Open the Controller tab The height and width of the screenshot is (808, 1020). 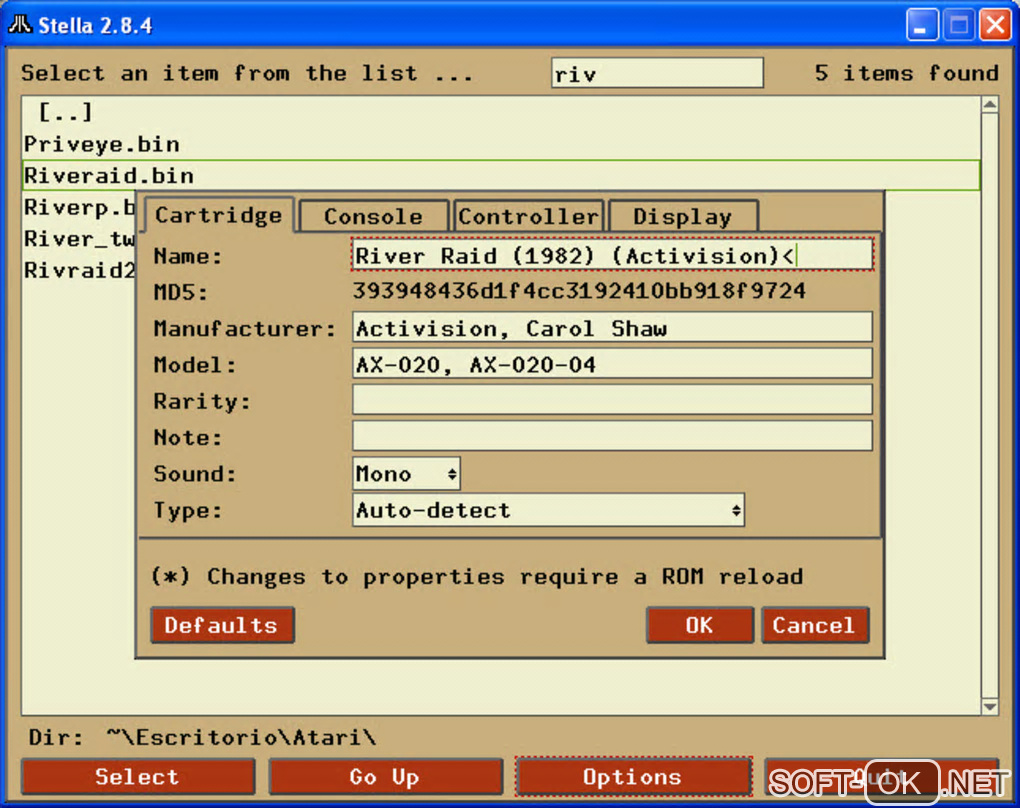tap(528, 217)
